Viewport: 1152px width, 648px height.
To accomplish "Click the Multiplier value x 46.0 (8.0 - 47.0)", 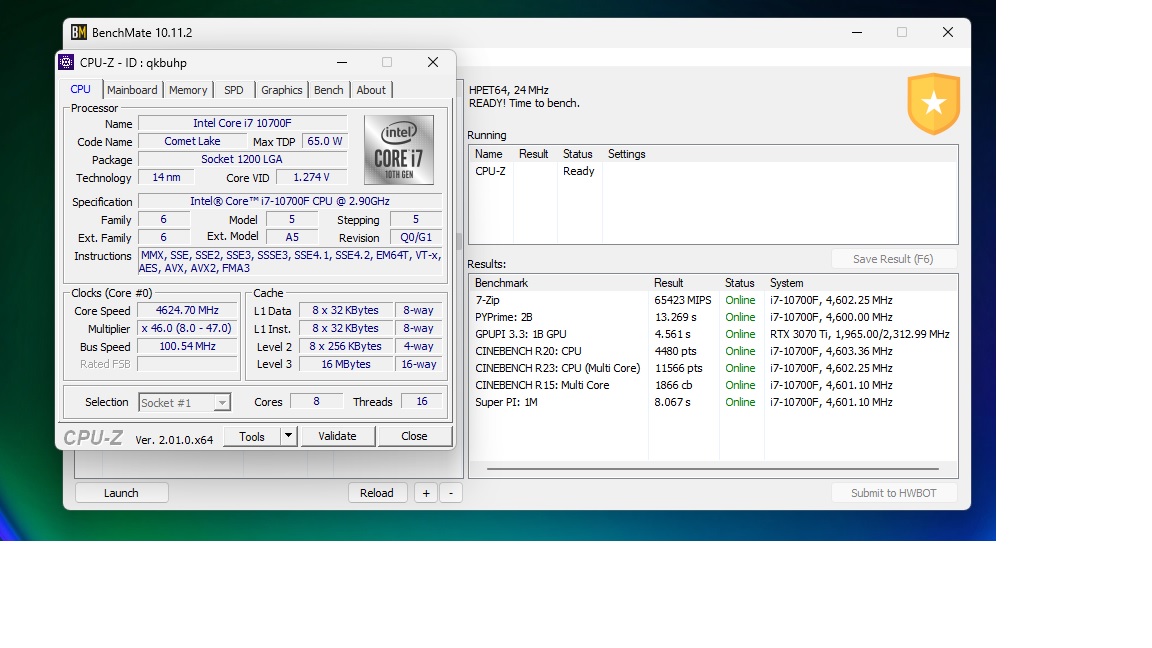I will point(187,328).
